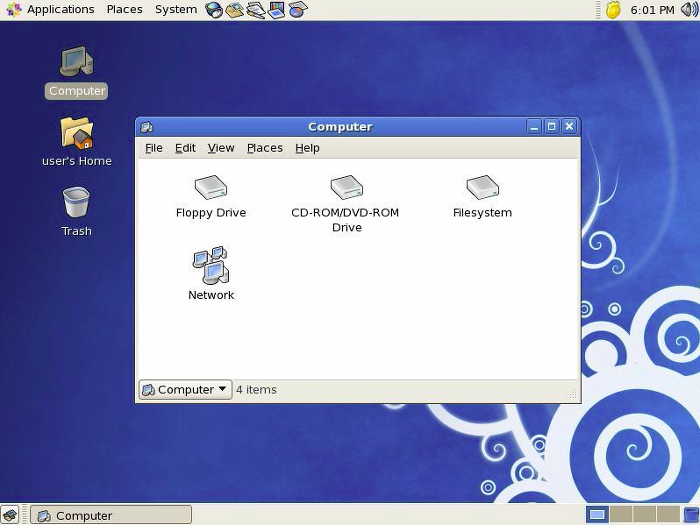Open the Edit menu
The image size is (700, 525).
[x=185, y=148]
